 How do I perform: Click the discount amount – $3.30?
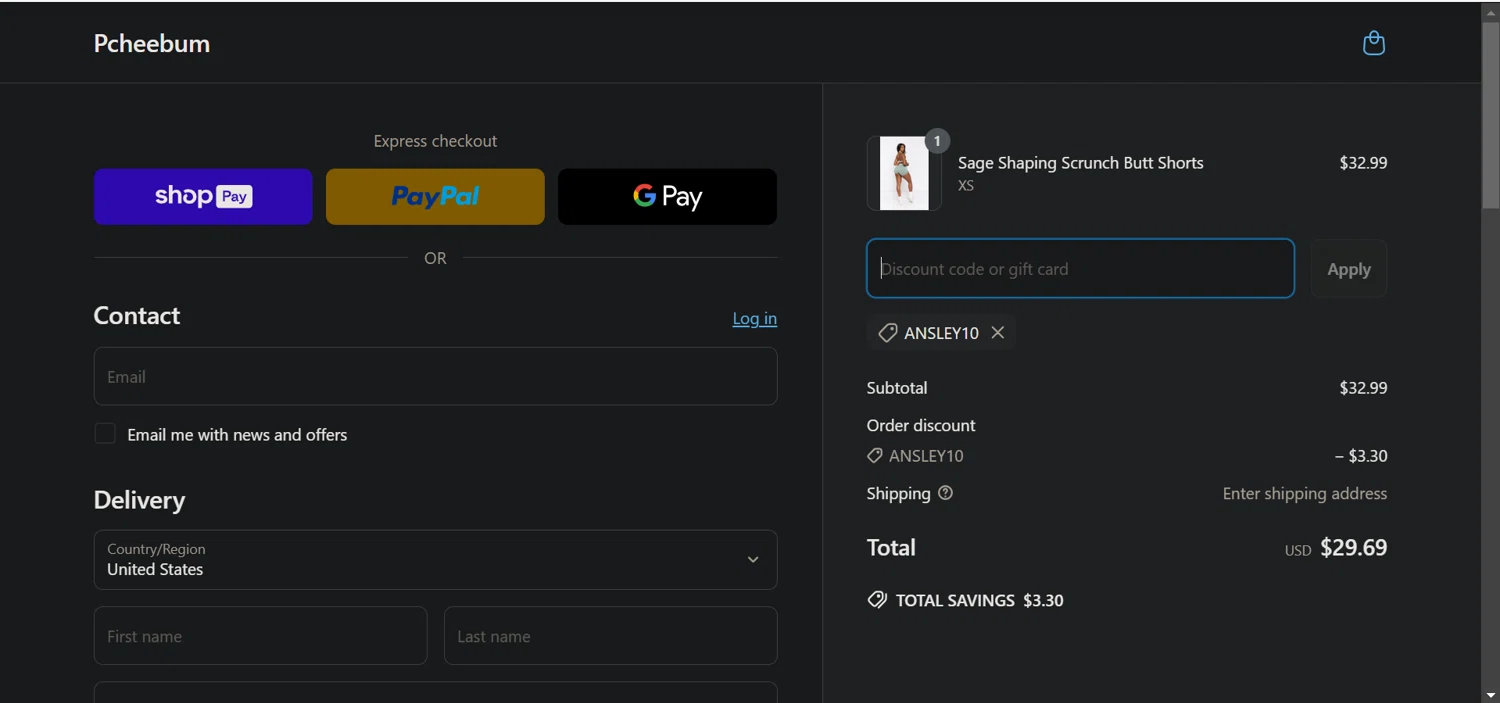coord(1361,456)
